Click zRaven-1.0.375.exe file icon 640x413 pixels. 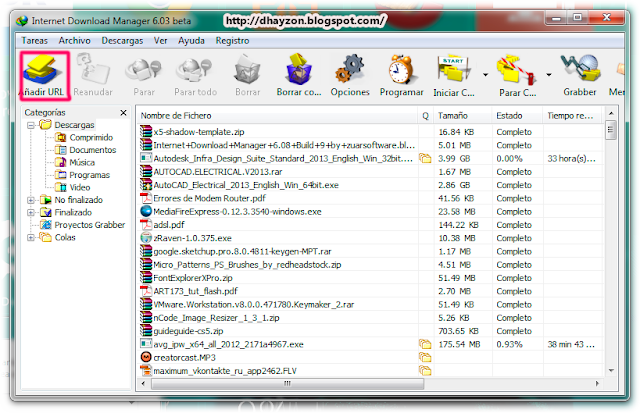click(x=146, y=238)
